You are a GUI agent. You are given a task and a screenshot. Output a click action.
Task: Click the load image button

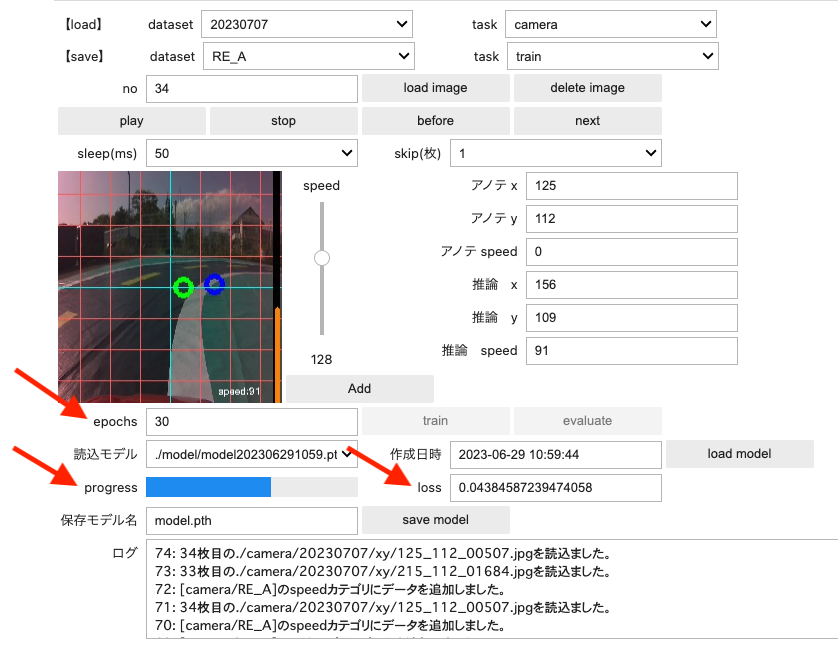436,88
